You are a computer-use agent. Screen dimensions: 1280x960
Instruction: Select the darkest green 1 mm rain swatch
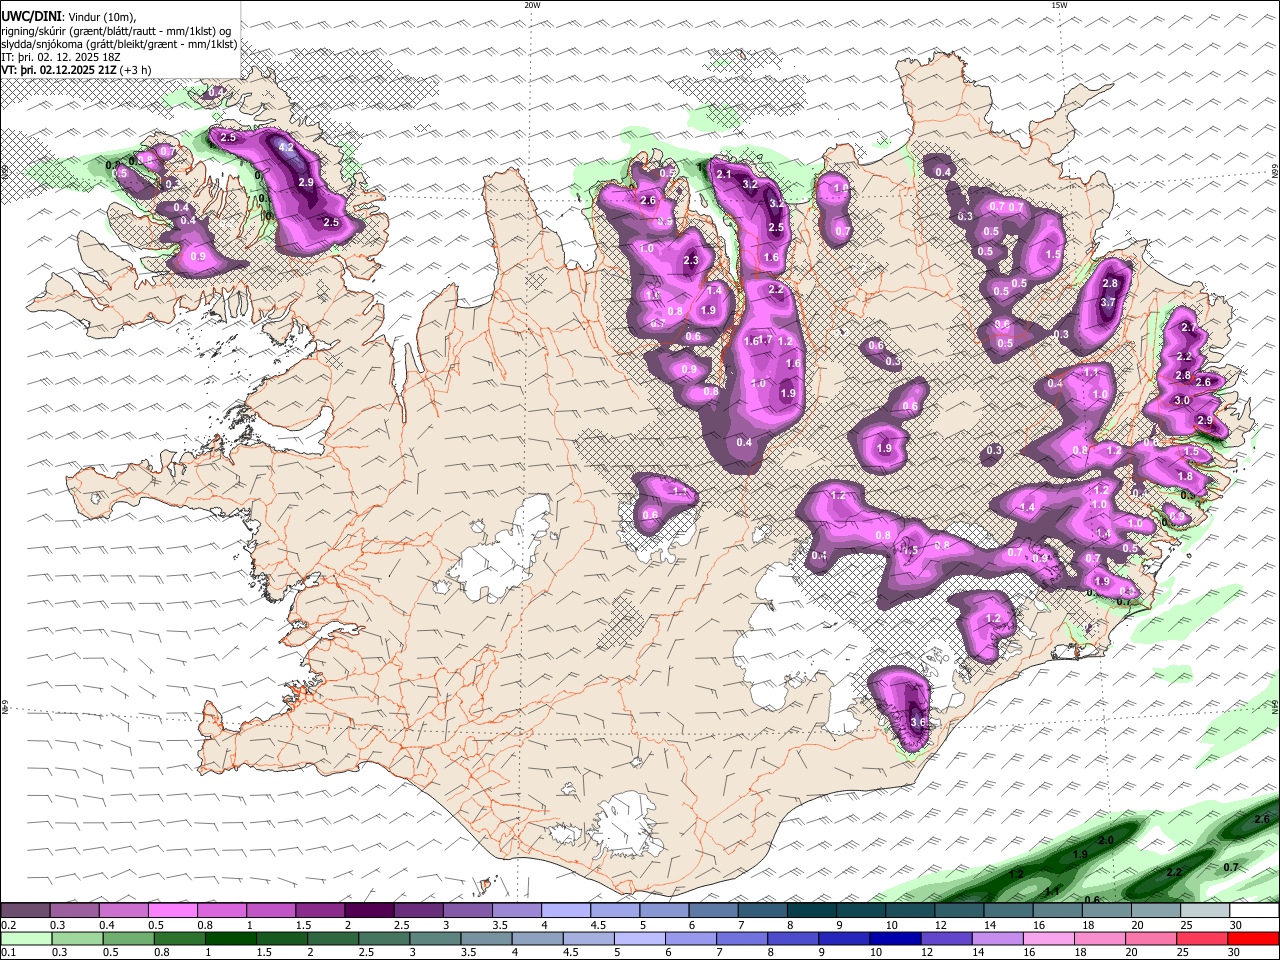[230, 938]
